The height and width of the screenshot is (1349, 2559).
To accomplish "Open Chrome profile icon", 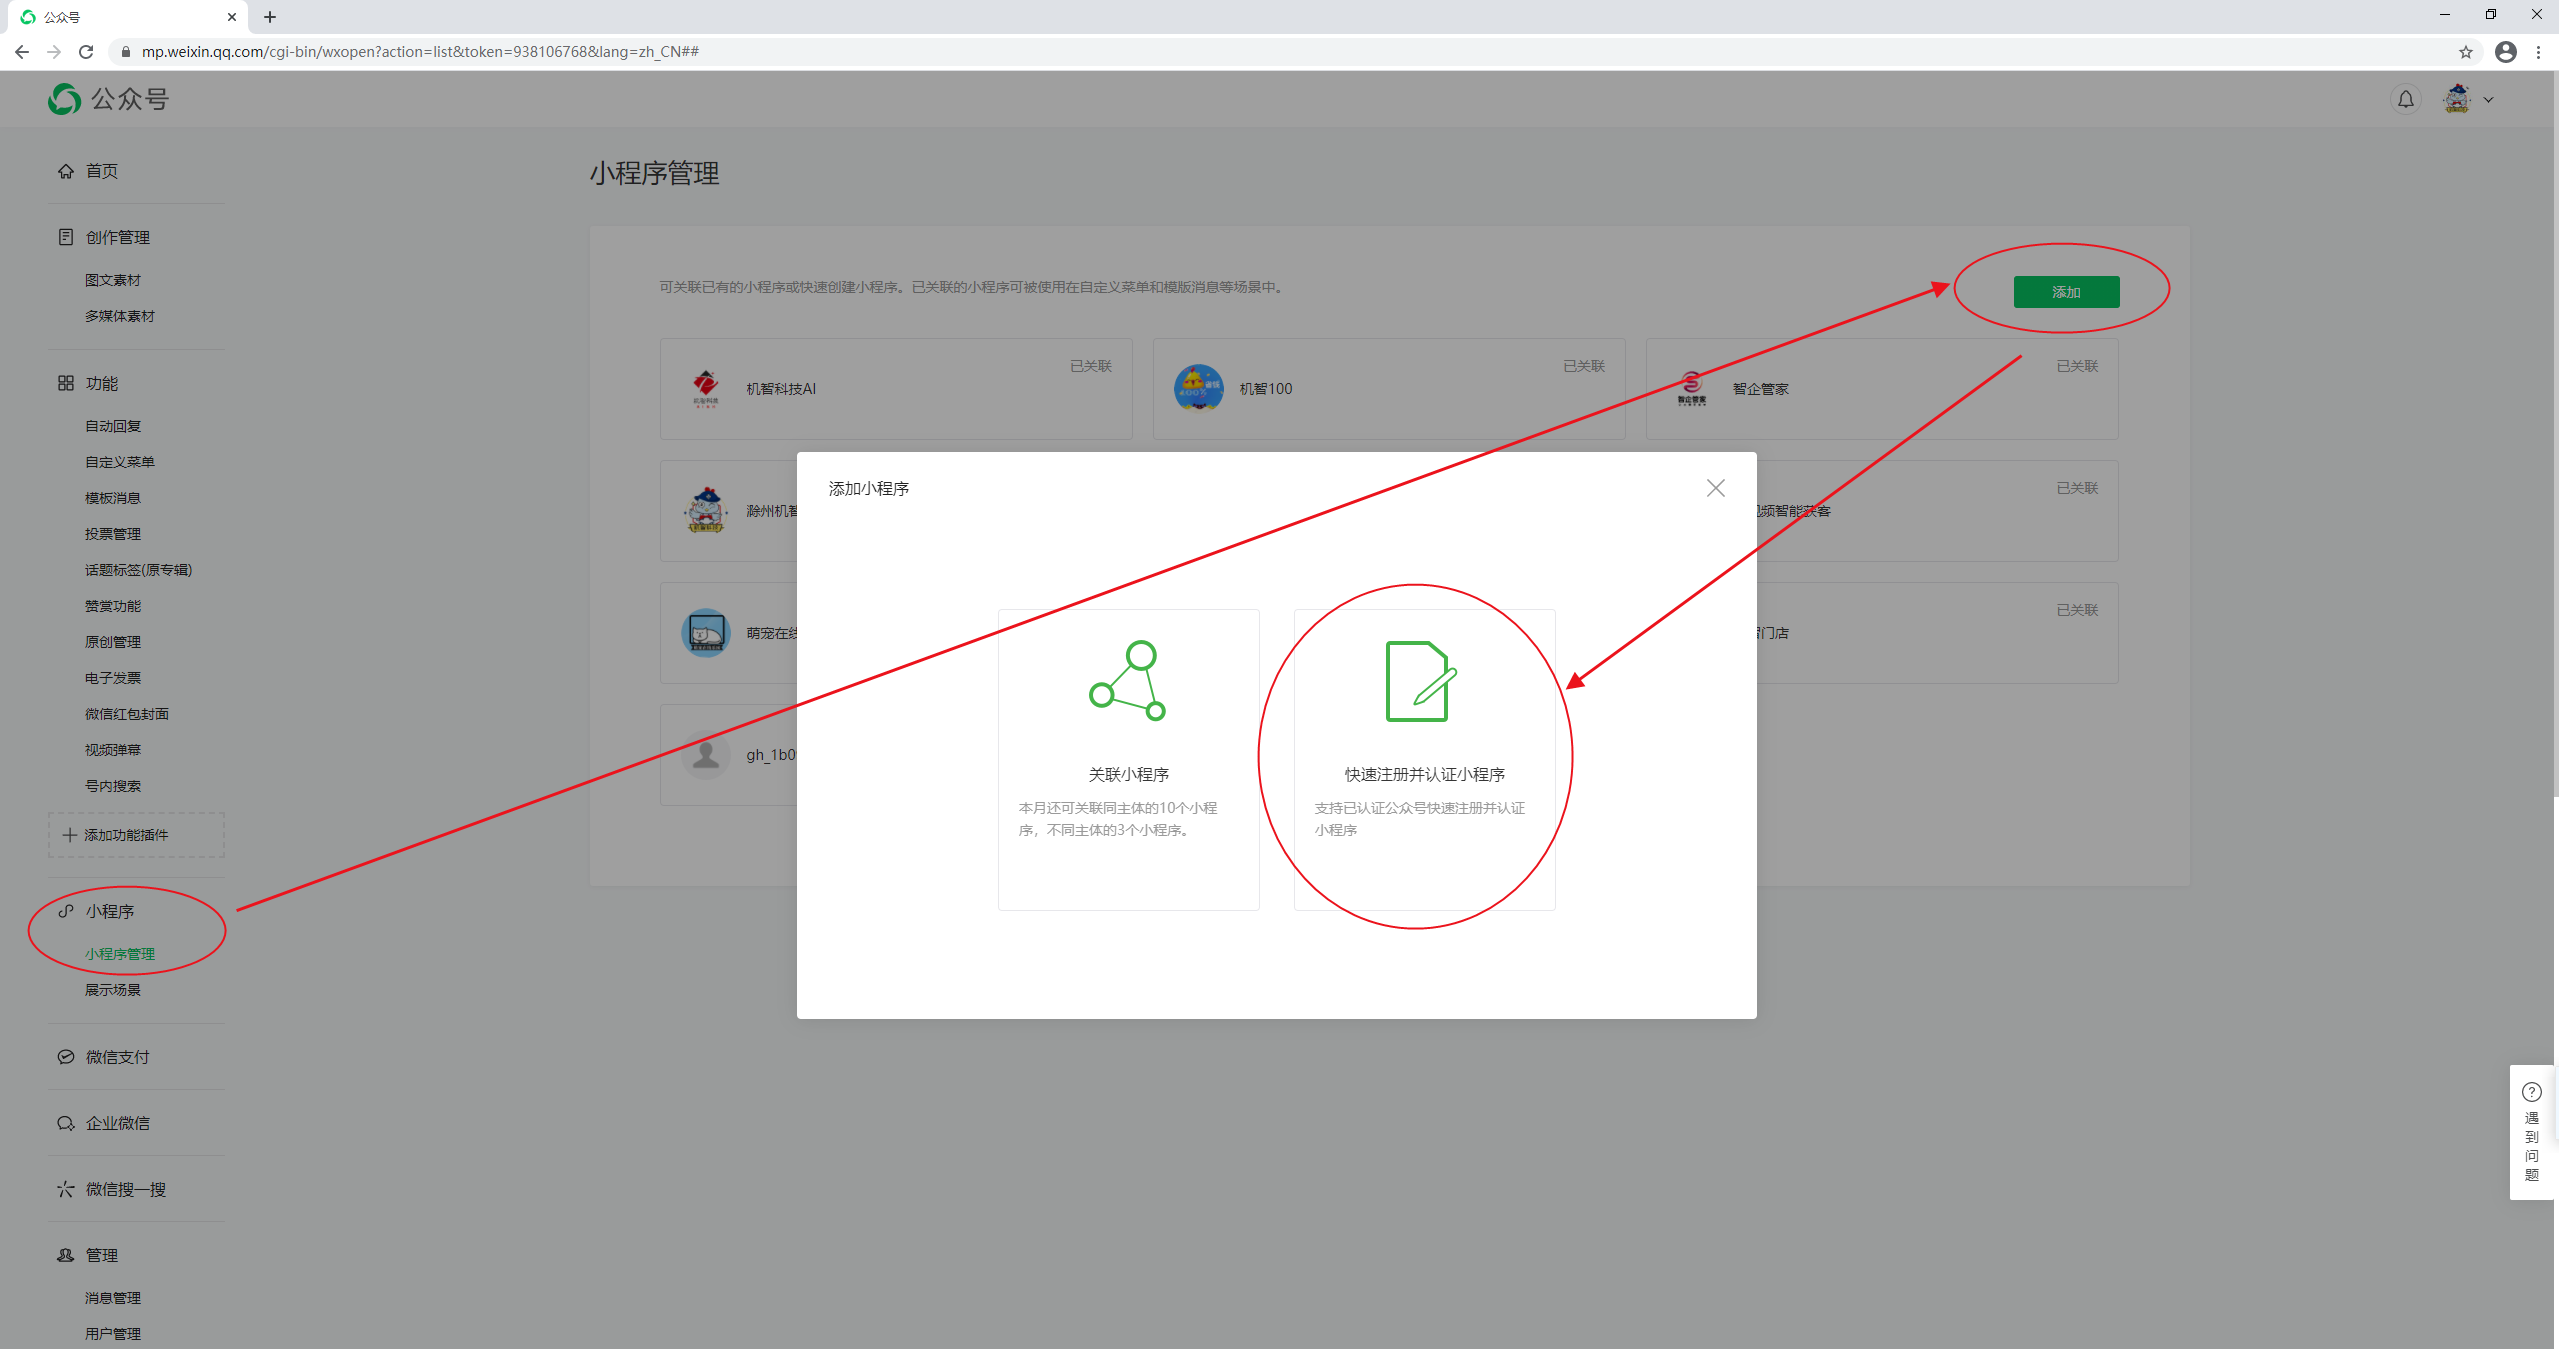I will (x=2505, y=52).
